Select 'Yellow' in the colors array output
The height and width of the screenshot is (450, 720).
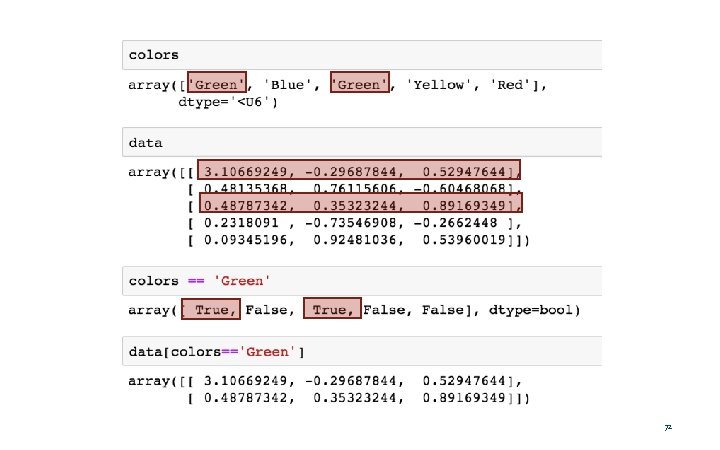438,85
